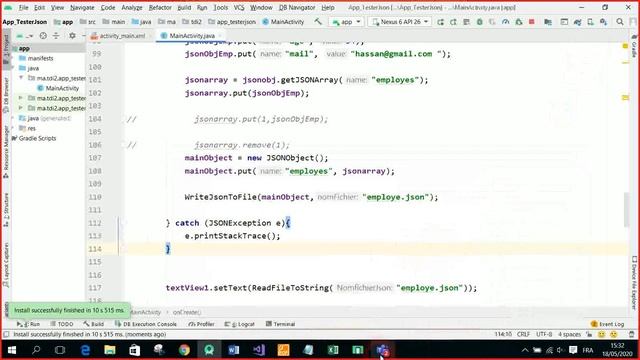Image resolution: width=640 pixels, height=360 pixels.
Task: Expand the third ma.tdi2.app_tester package
Action: coord(21,108)
